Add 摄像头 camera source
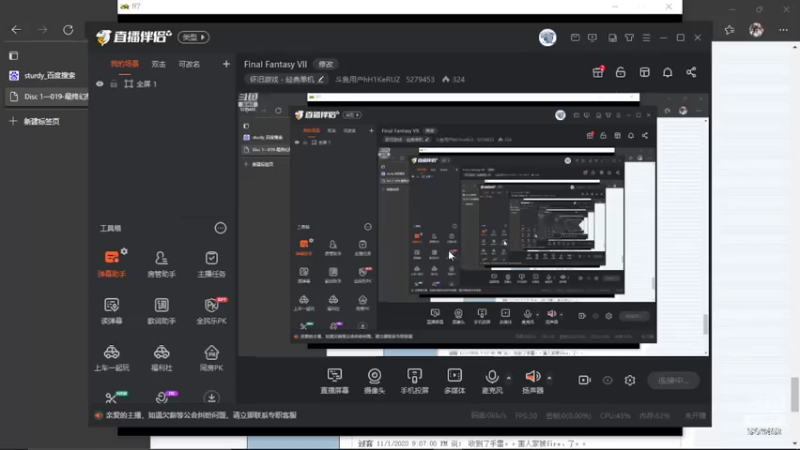This screenshot has height=450, width=800. point(374,381)
